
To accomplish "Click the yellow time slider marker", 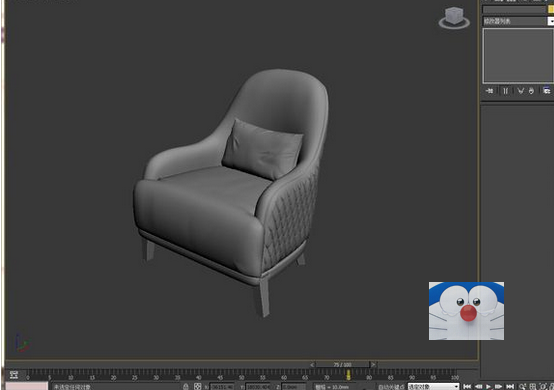I will tap(348, 375).
